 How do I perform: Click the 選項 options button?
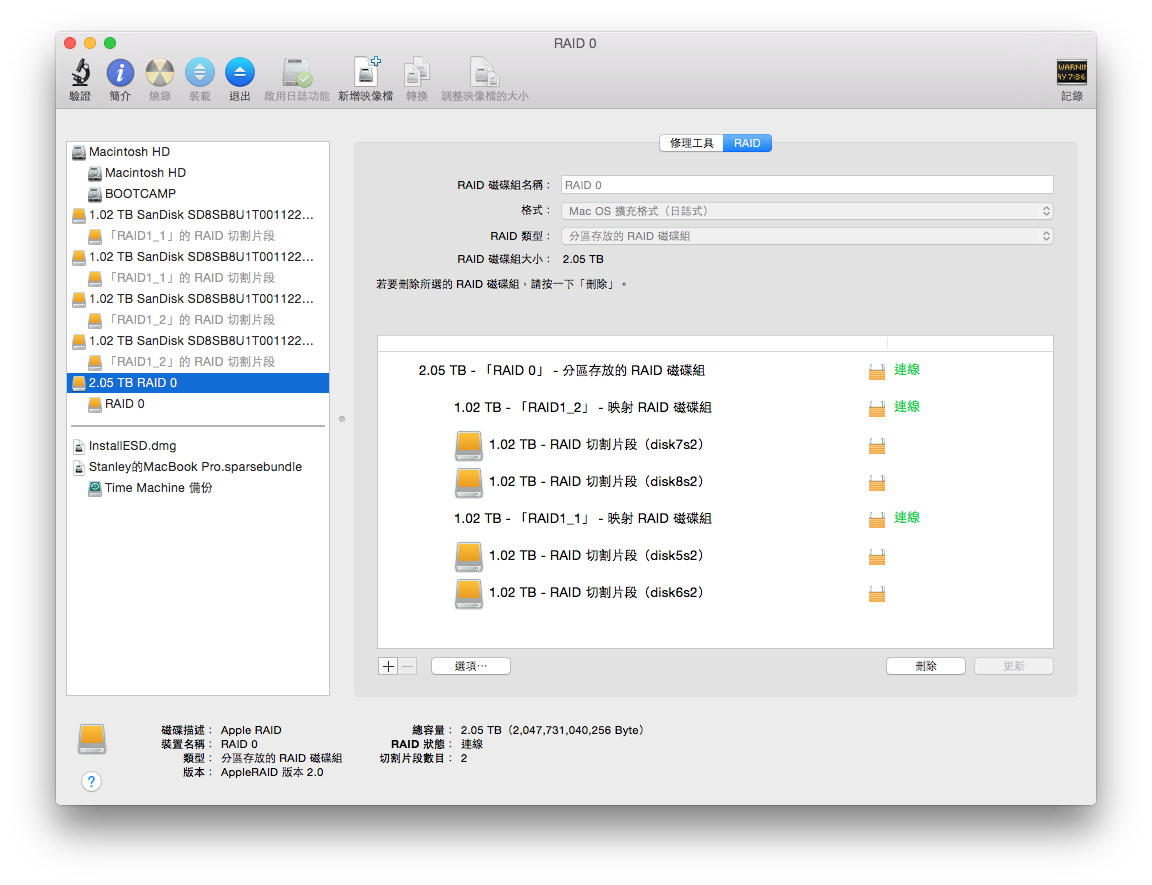470,666
